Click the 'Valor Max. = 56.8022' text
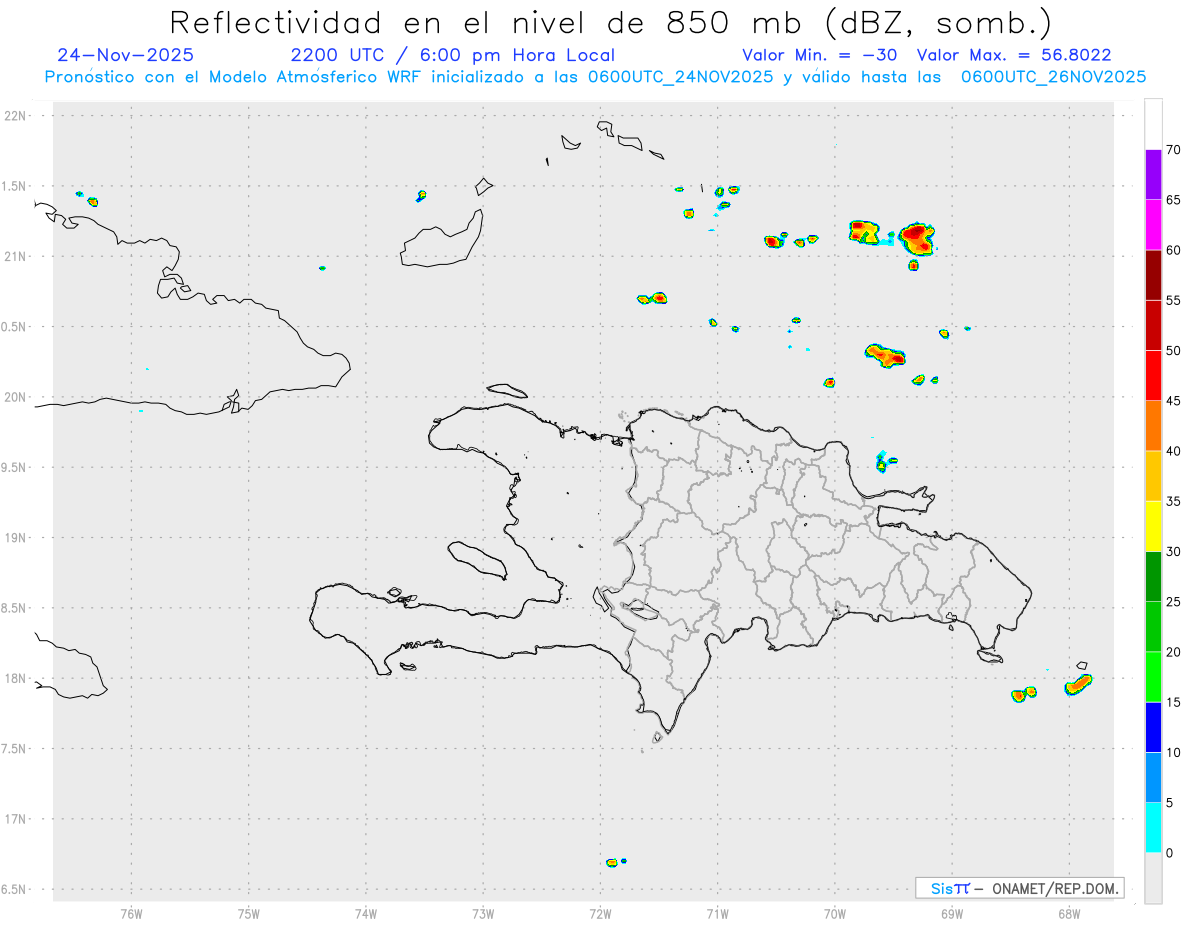 coord(1014,55)
